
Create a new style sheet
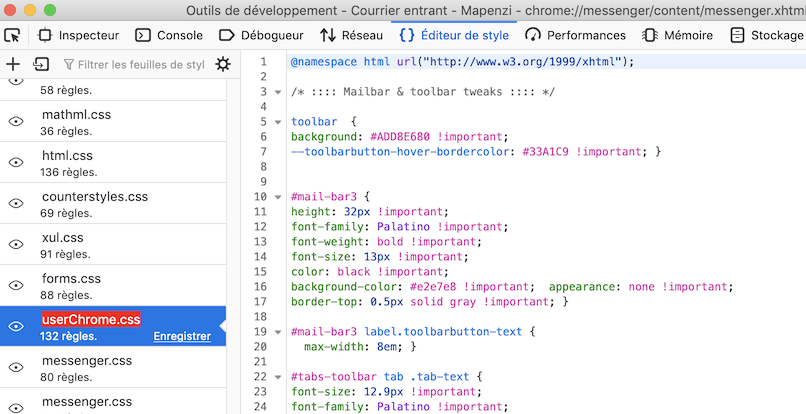(x=13, y=64)
